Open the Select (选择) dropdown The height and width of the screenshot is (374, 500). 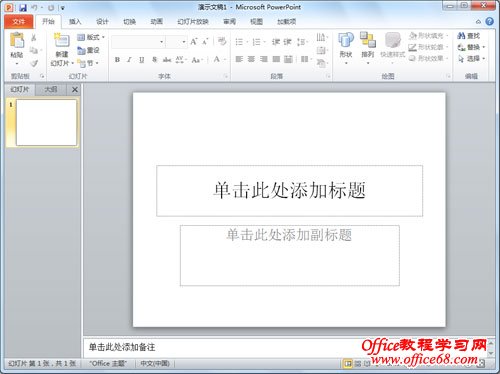[471, 59]
